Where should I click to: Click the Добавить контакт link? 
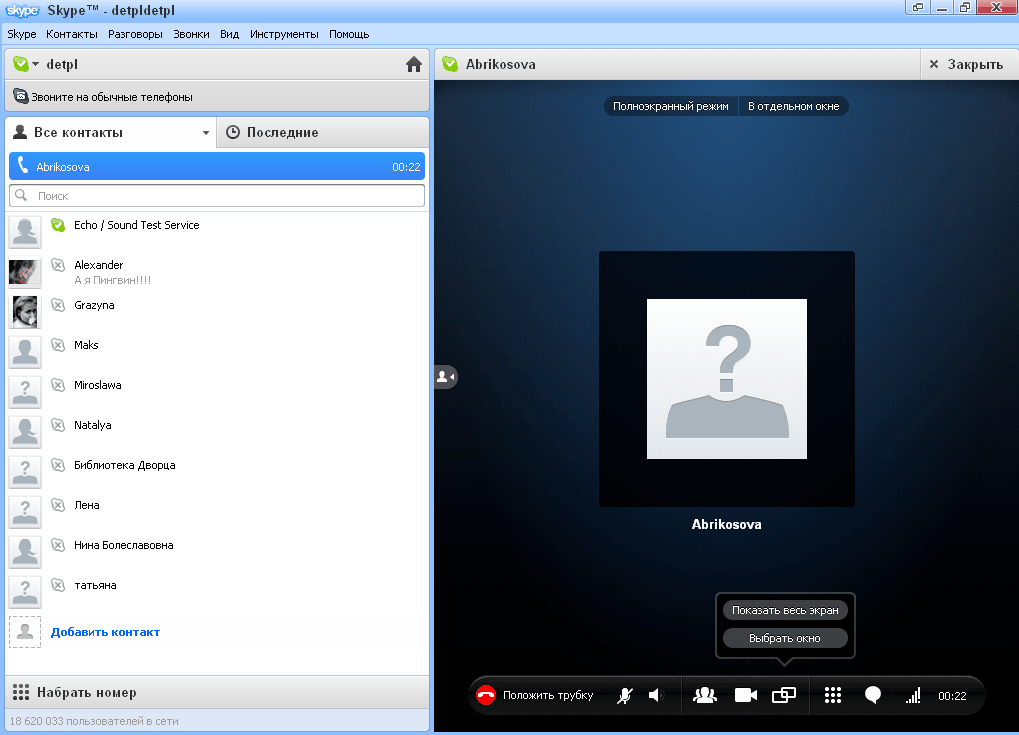click(105, 632)
